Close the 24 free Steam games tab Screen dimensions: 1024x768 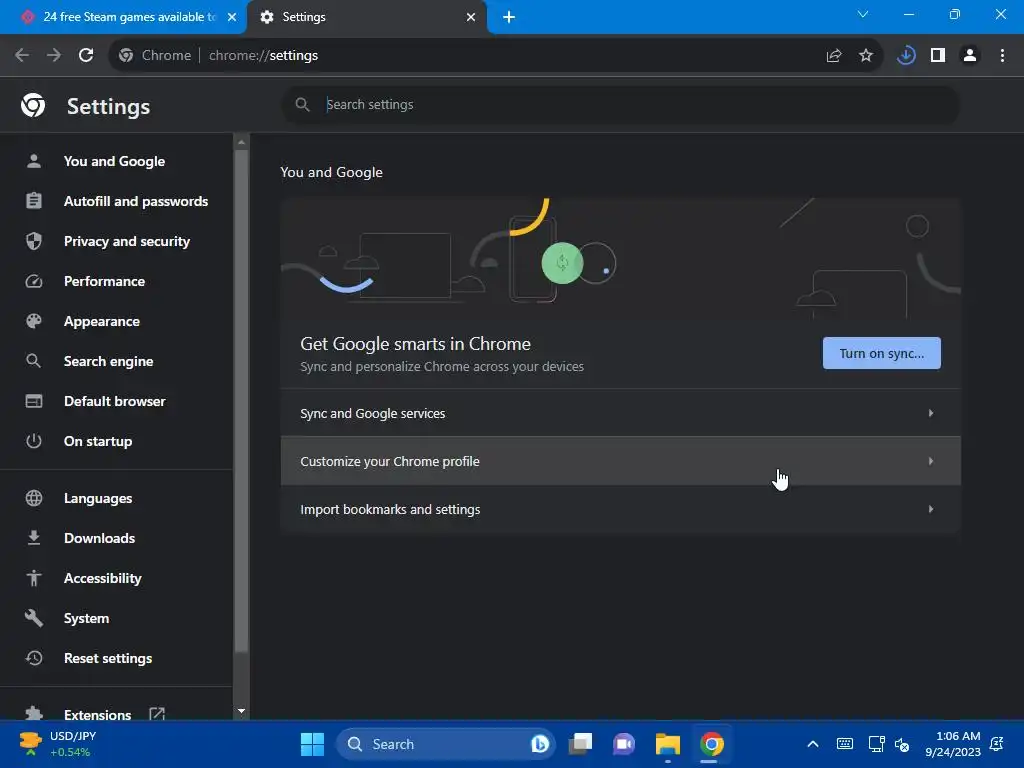[232, 17]
